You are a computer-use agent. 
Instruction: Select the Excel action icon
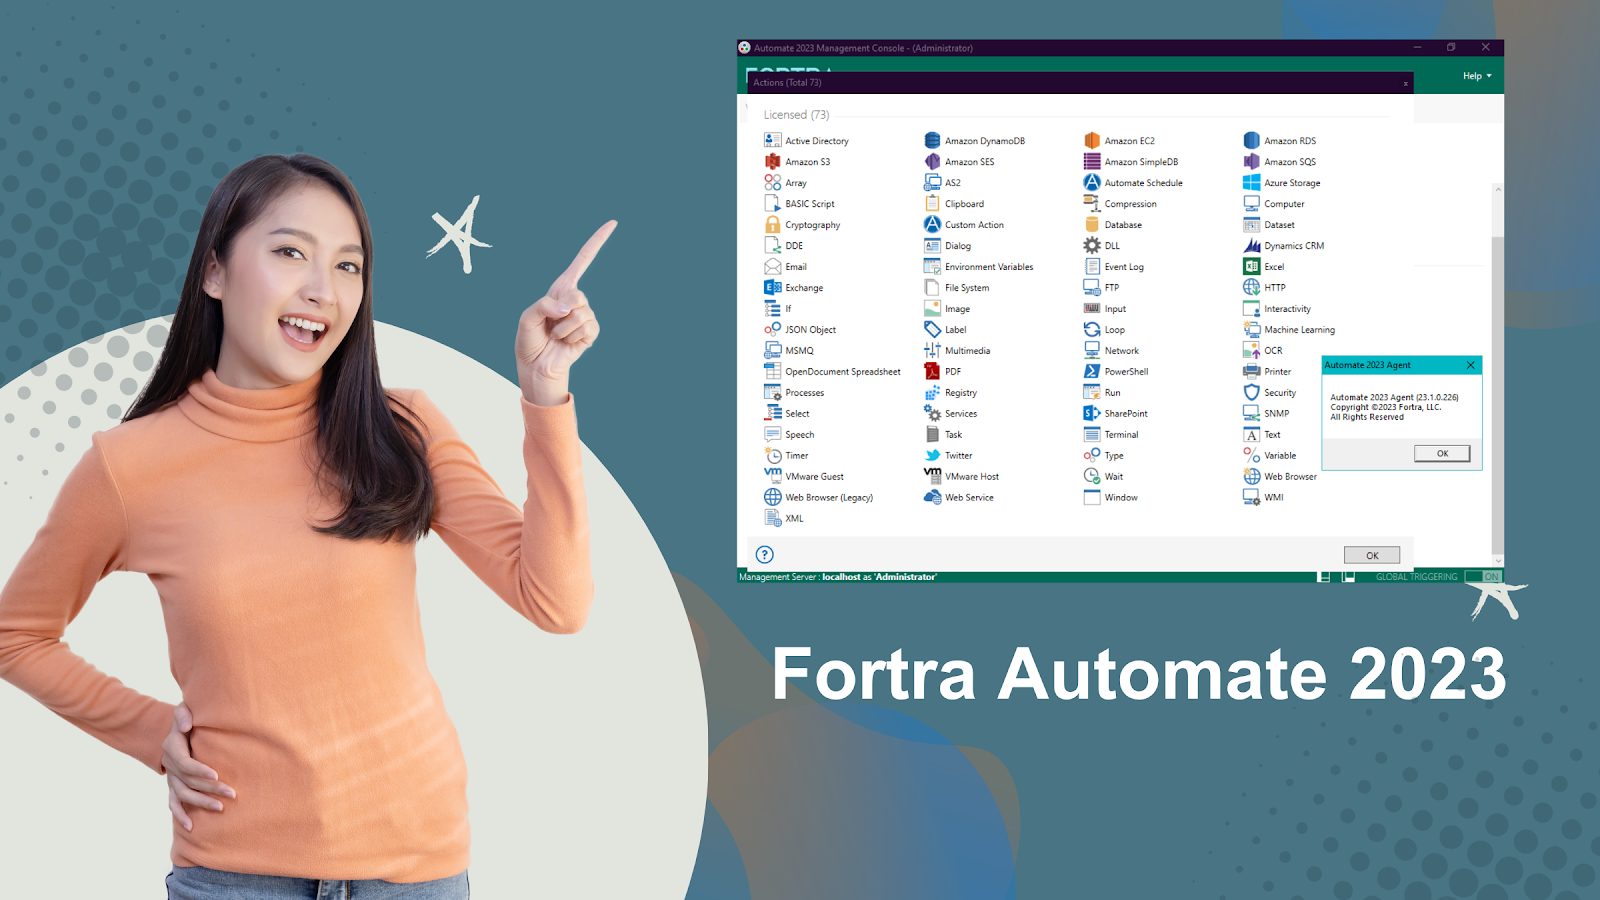click(1251, 267)
